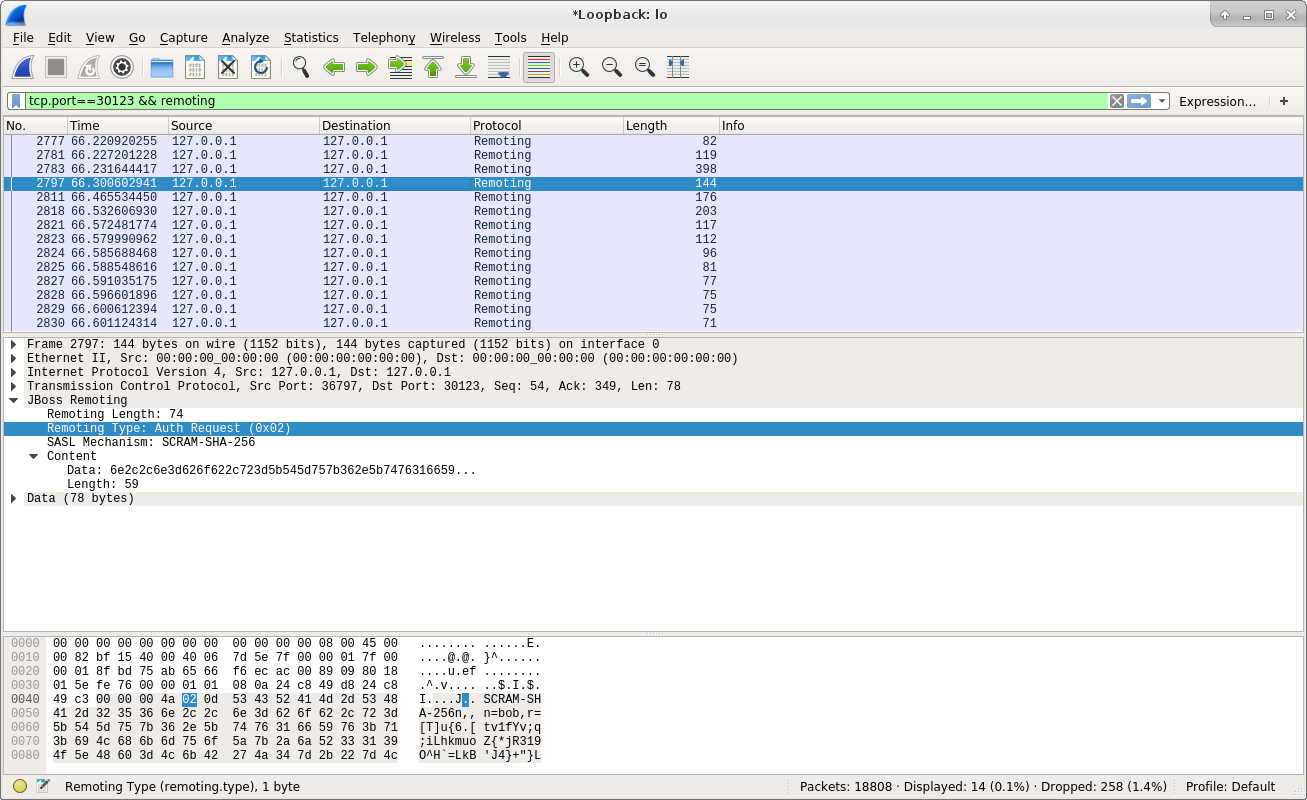This screenshot has height=800, width=1307.
Task: Go forward in packet history
Action: coord(367,67)
